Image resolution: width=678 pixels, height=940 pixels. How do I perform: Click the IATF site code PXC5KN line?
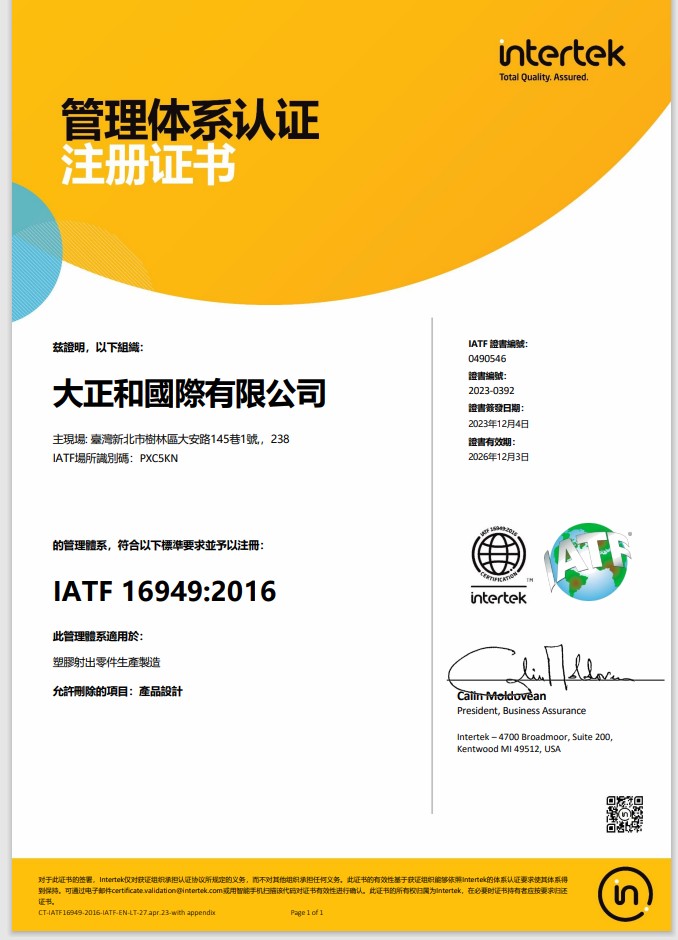pyautogui.click(x=115, y=458)
